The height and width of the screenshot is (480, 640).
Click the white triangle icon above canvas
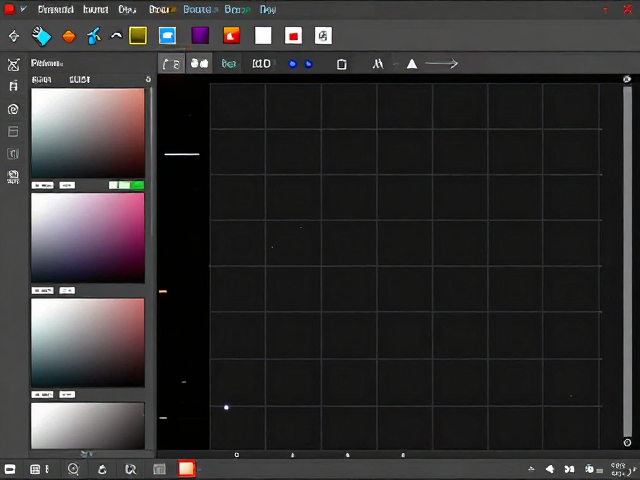click(412, 64)
